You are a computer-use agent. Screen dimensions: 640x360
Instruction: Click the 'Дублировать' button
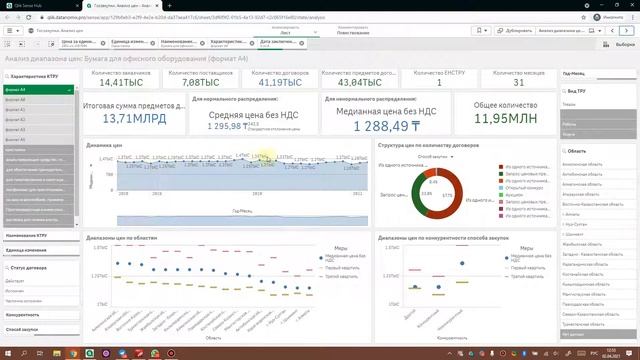(x=515, y=31)
